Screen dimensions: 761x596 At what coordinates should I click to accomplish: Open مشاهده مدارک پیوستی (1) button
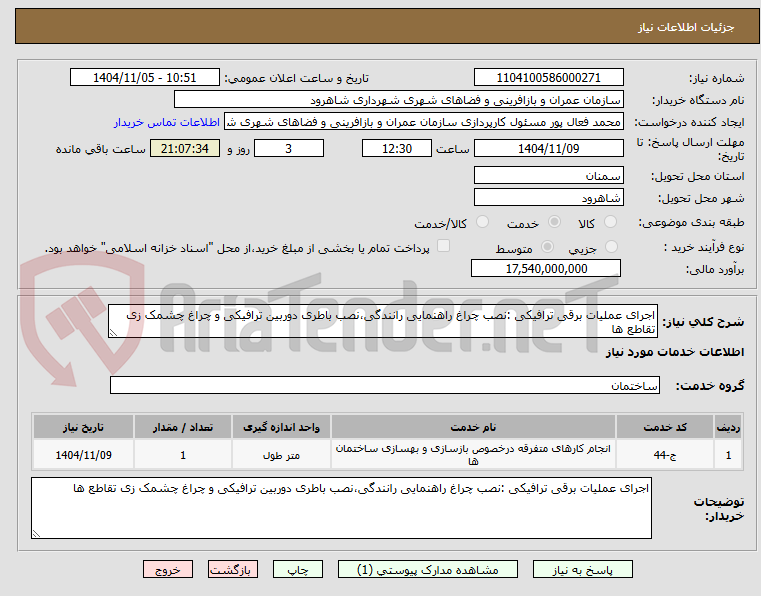[x=428, y=569]
